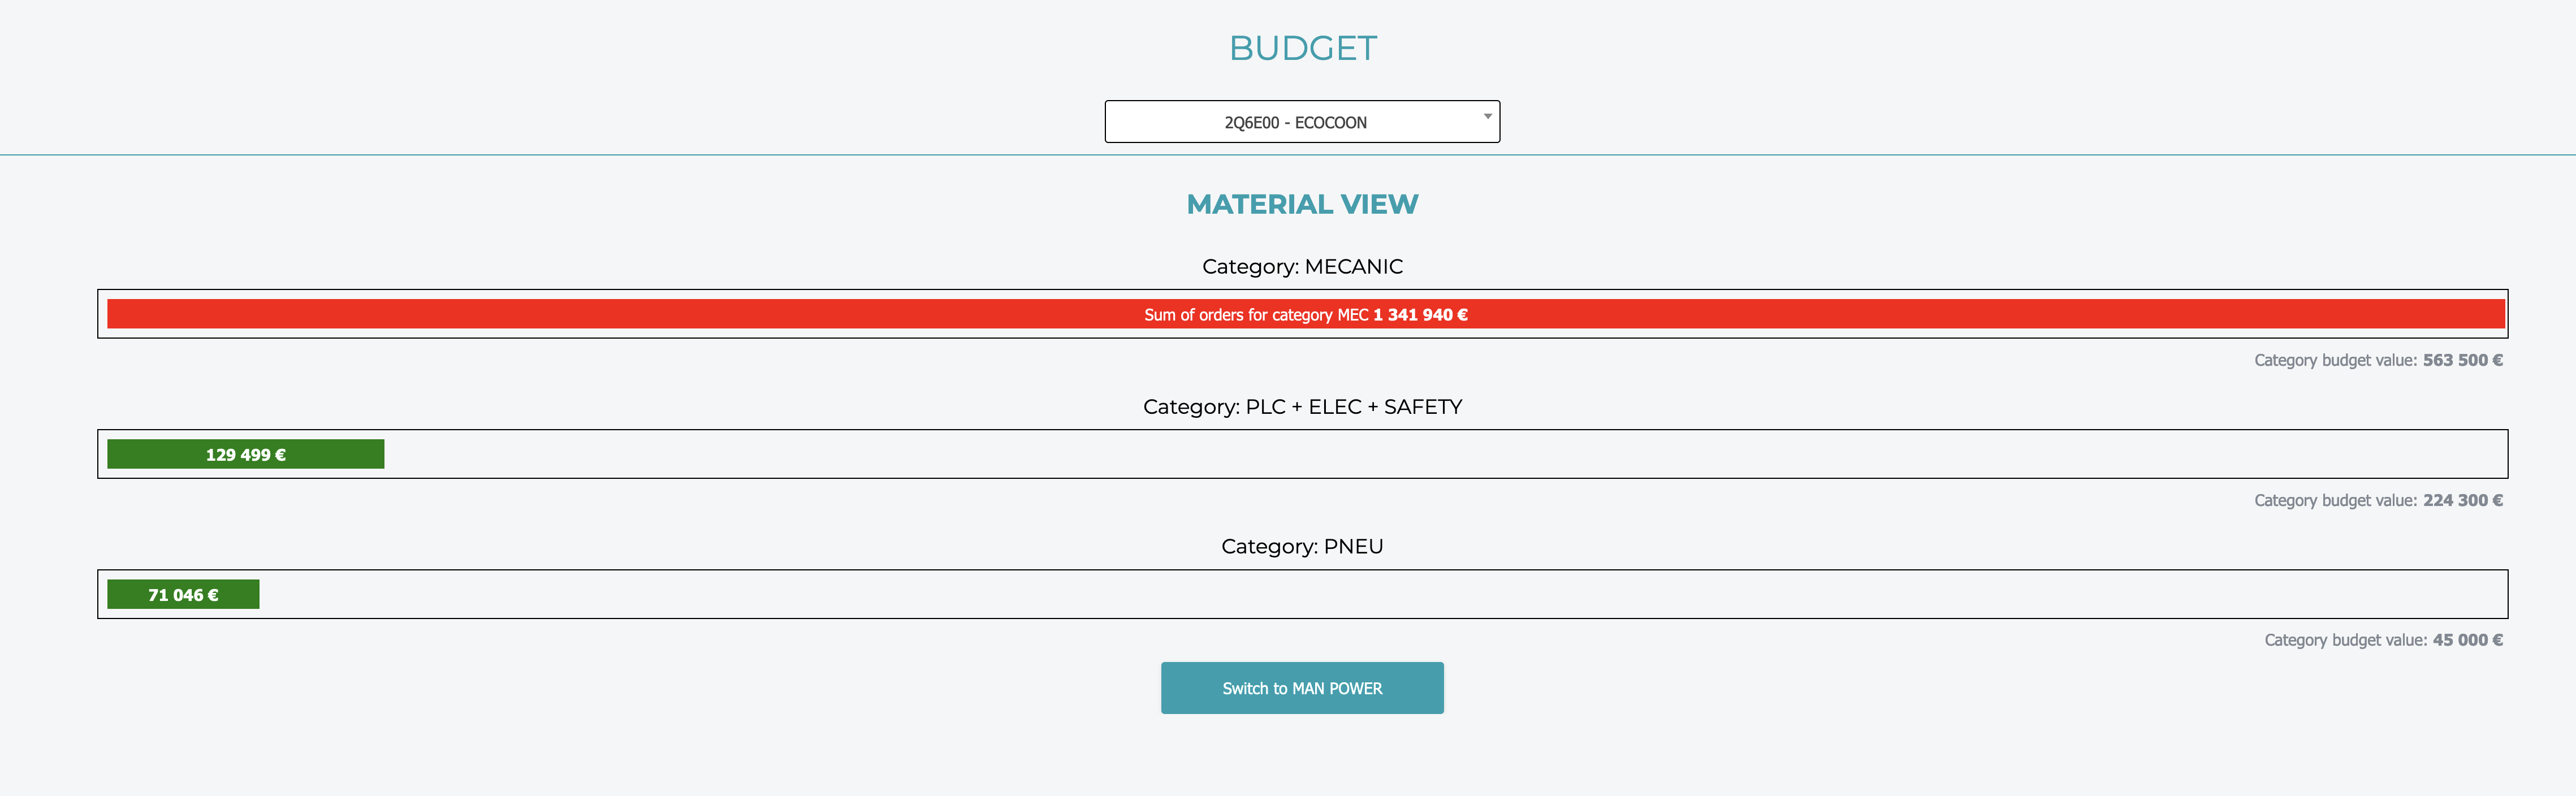The width and height of the screenshot is (2576, 796).
Task: Click the 224 300 € category budget value
Action: coord(2462,500)
